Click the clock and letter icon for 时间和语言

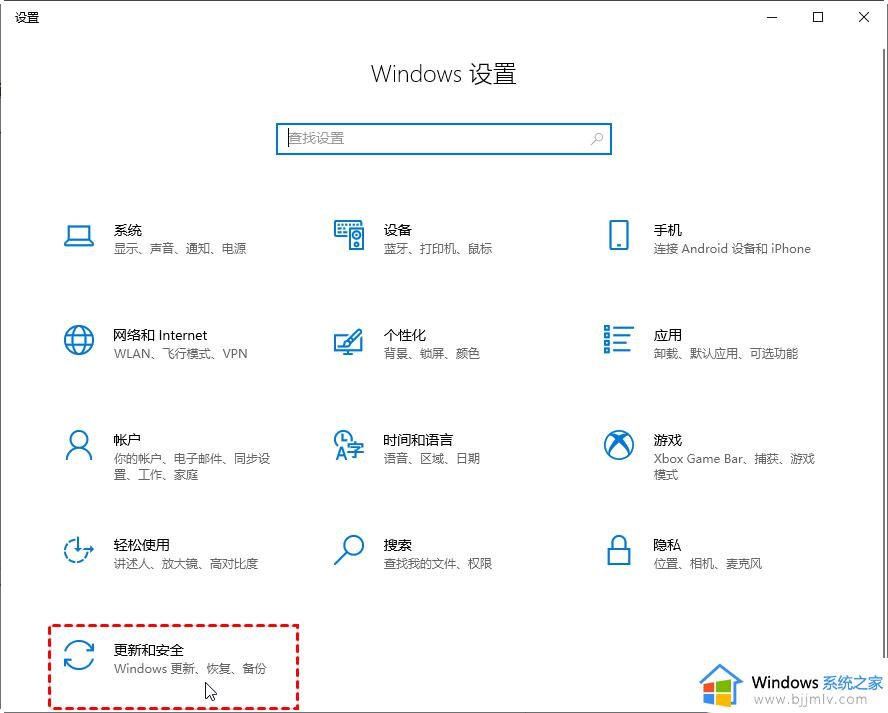pyautogui.click(x=348, y=445)
